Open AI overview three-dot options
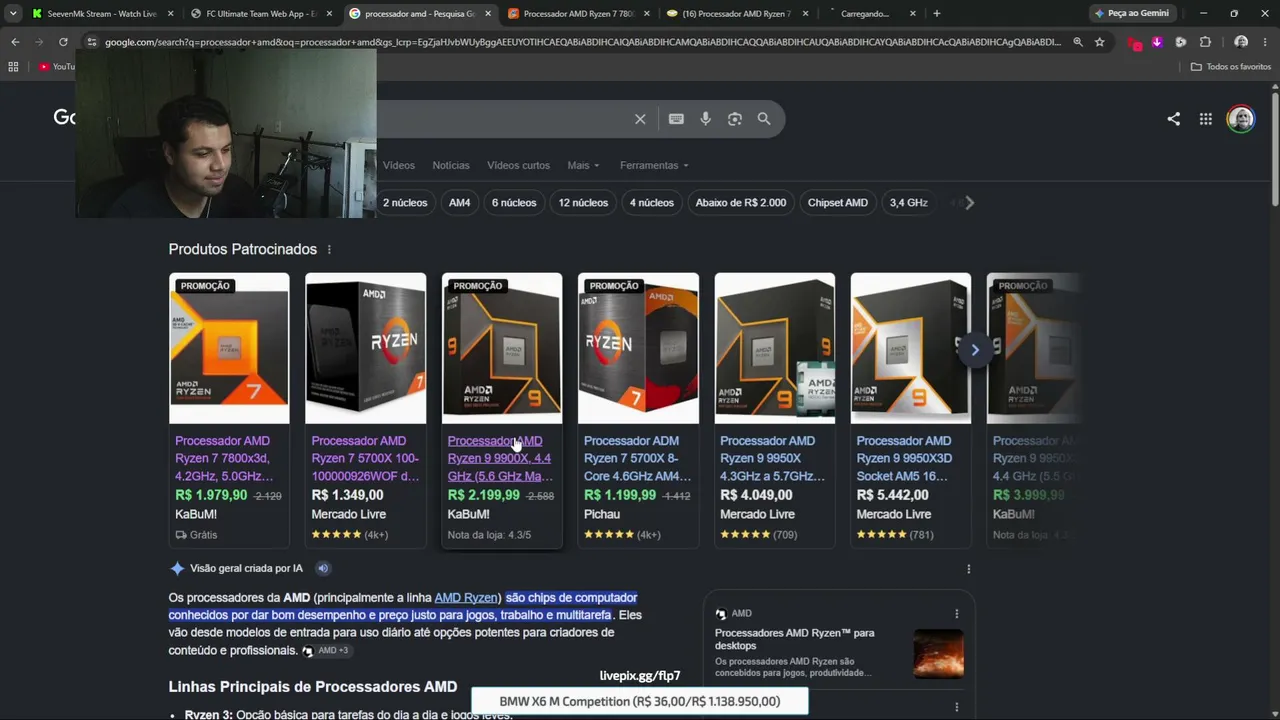The height and width of the screenshot is (720, 1280). click(x=968, y=569)
